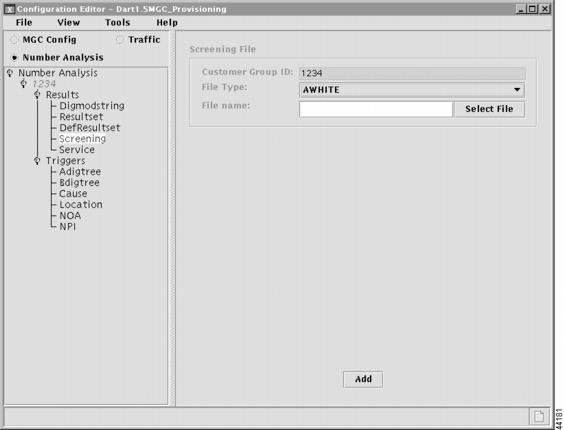Click the File name input field

point(376,109)
